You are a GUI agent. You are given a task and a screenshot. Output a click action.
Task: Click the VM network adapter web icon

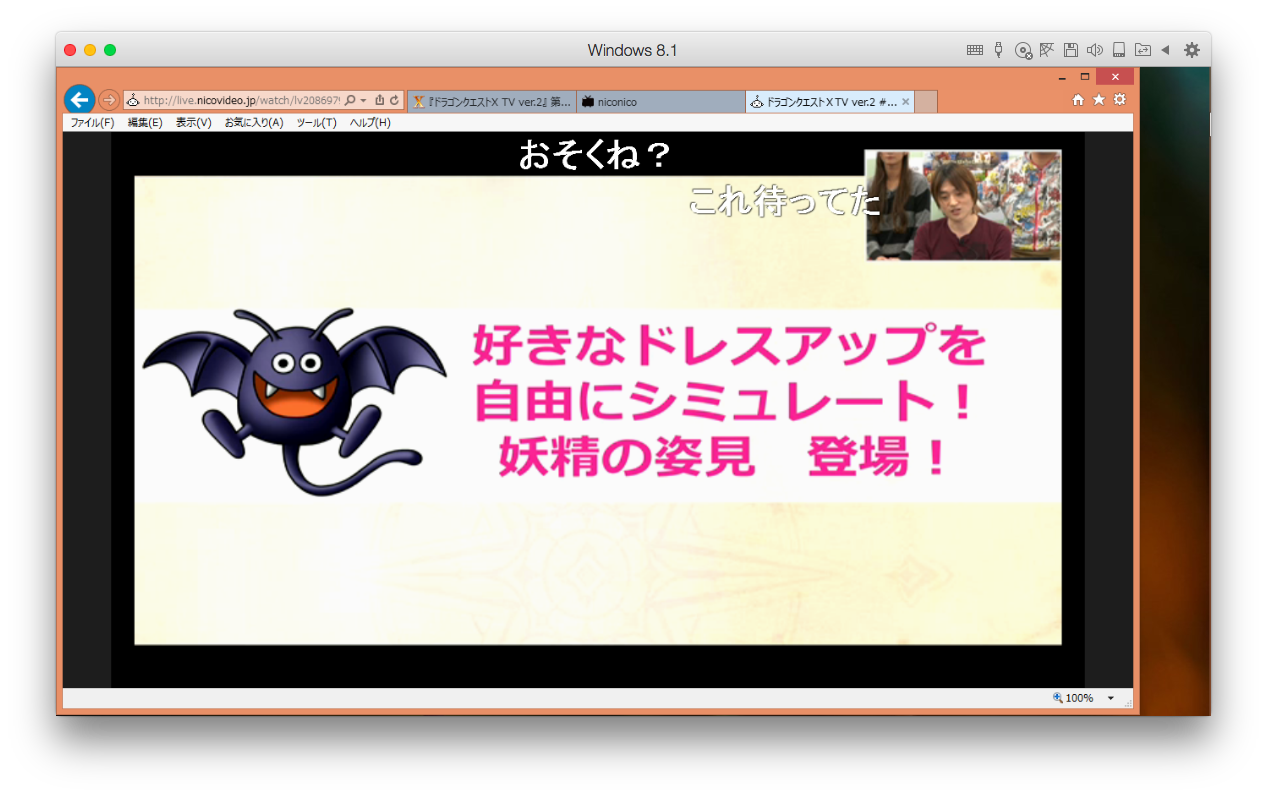click(1047, 50)
